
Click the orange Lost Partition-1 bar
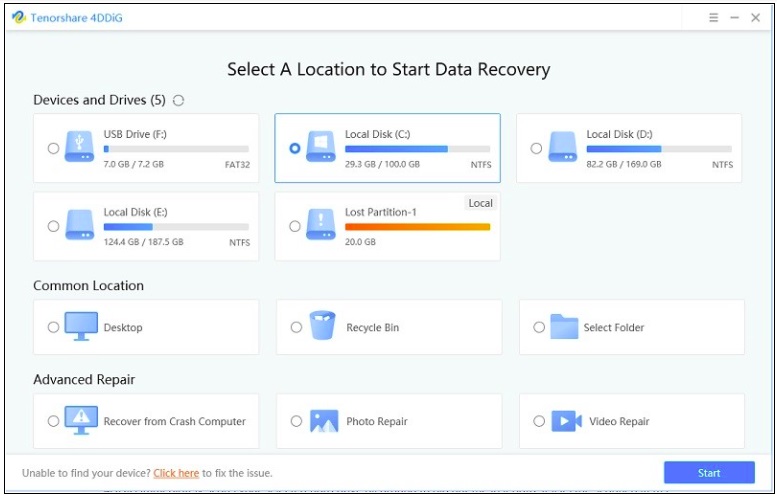(x=417, y=227)
